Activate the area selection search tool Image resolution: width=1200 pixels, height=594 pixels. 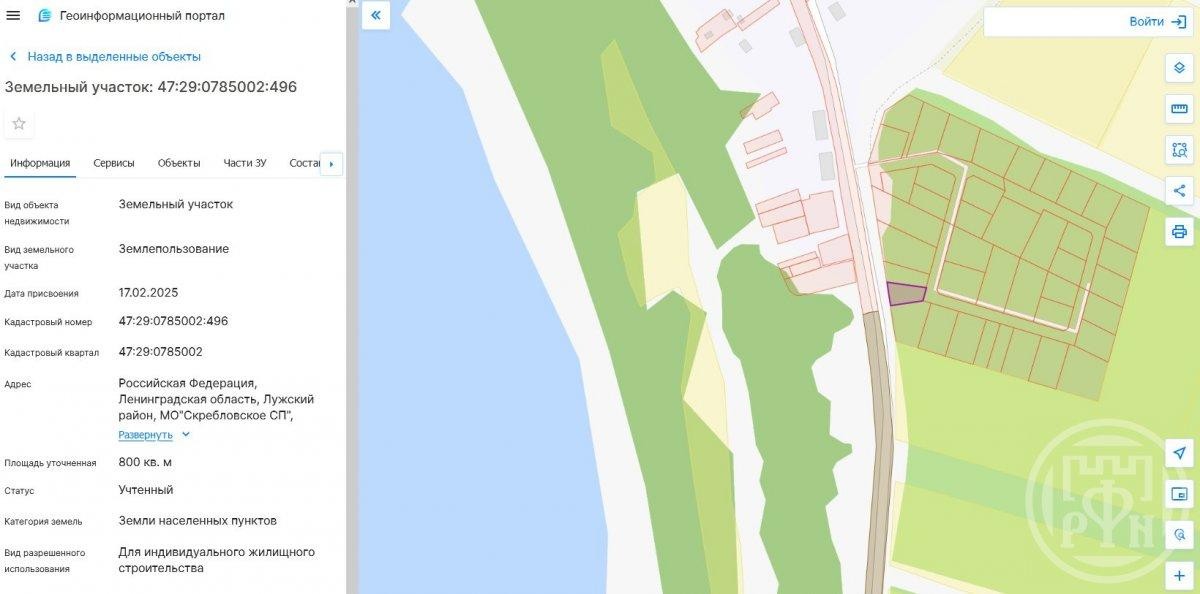point(1179,150)
